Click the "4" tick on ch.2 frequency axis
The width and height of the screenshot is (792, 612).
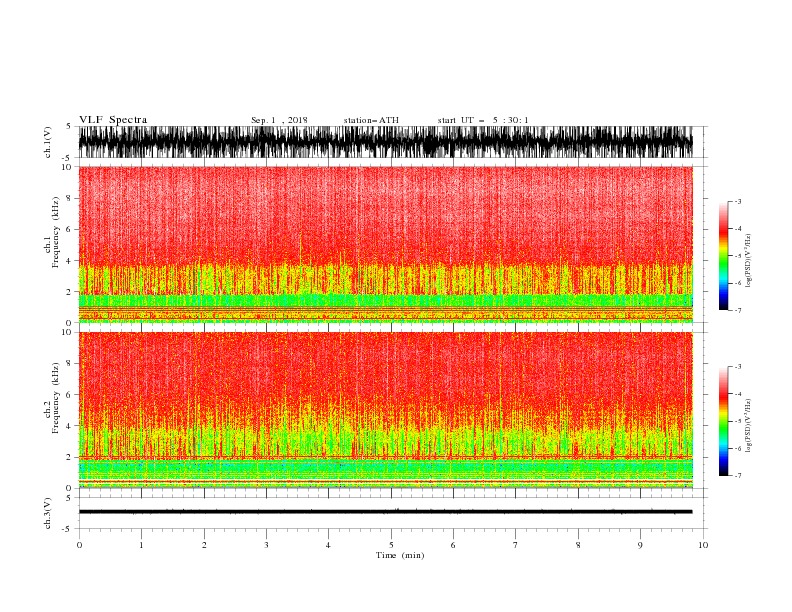click(x=69, y=426)
